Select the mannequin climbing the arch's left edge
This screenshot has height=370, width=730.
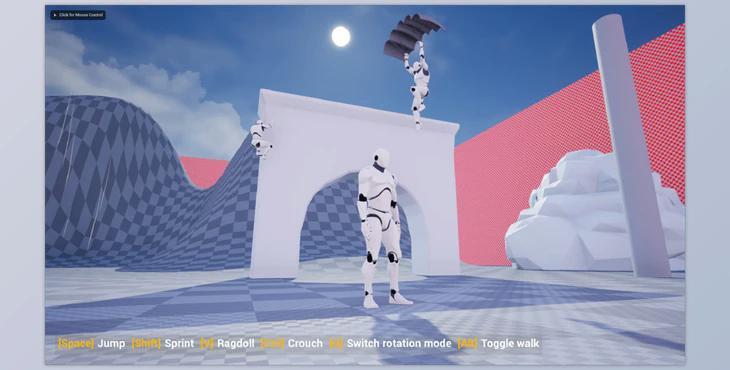pos(261,139)
